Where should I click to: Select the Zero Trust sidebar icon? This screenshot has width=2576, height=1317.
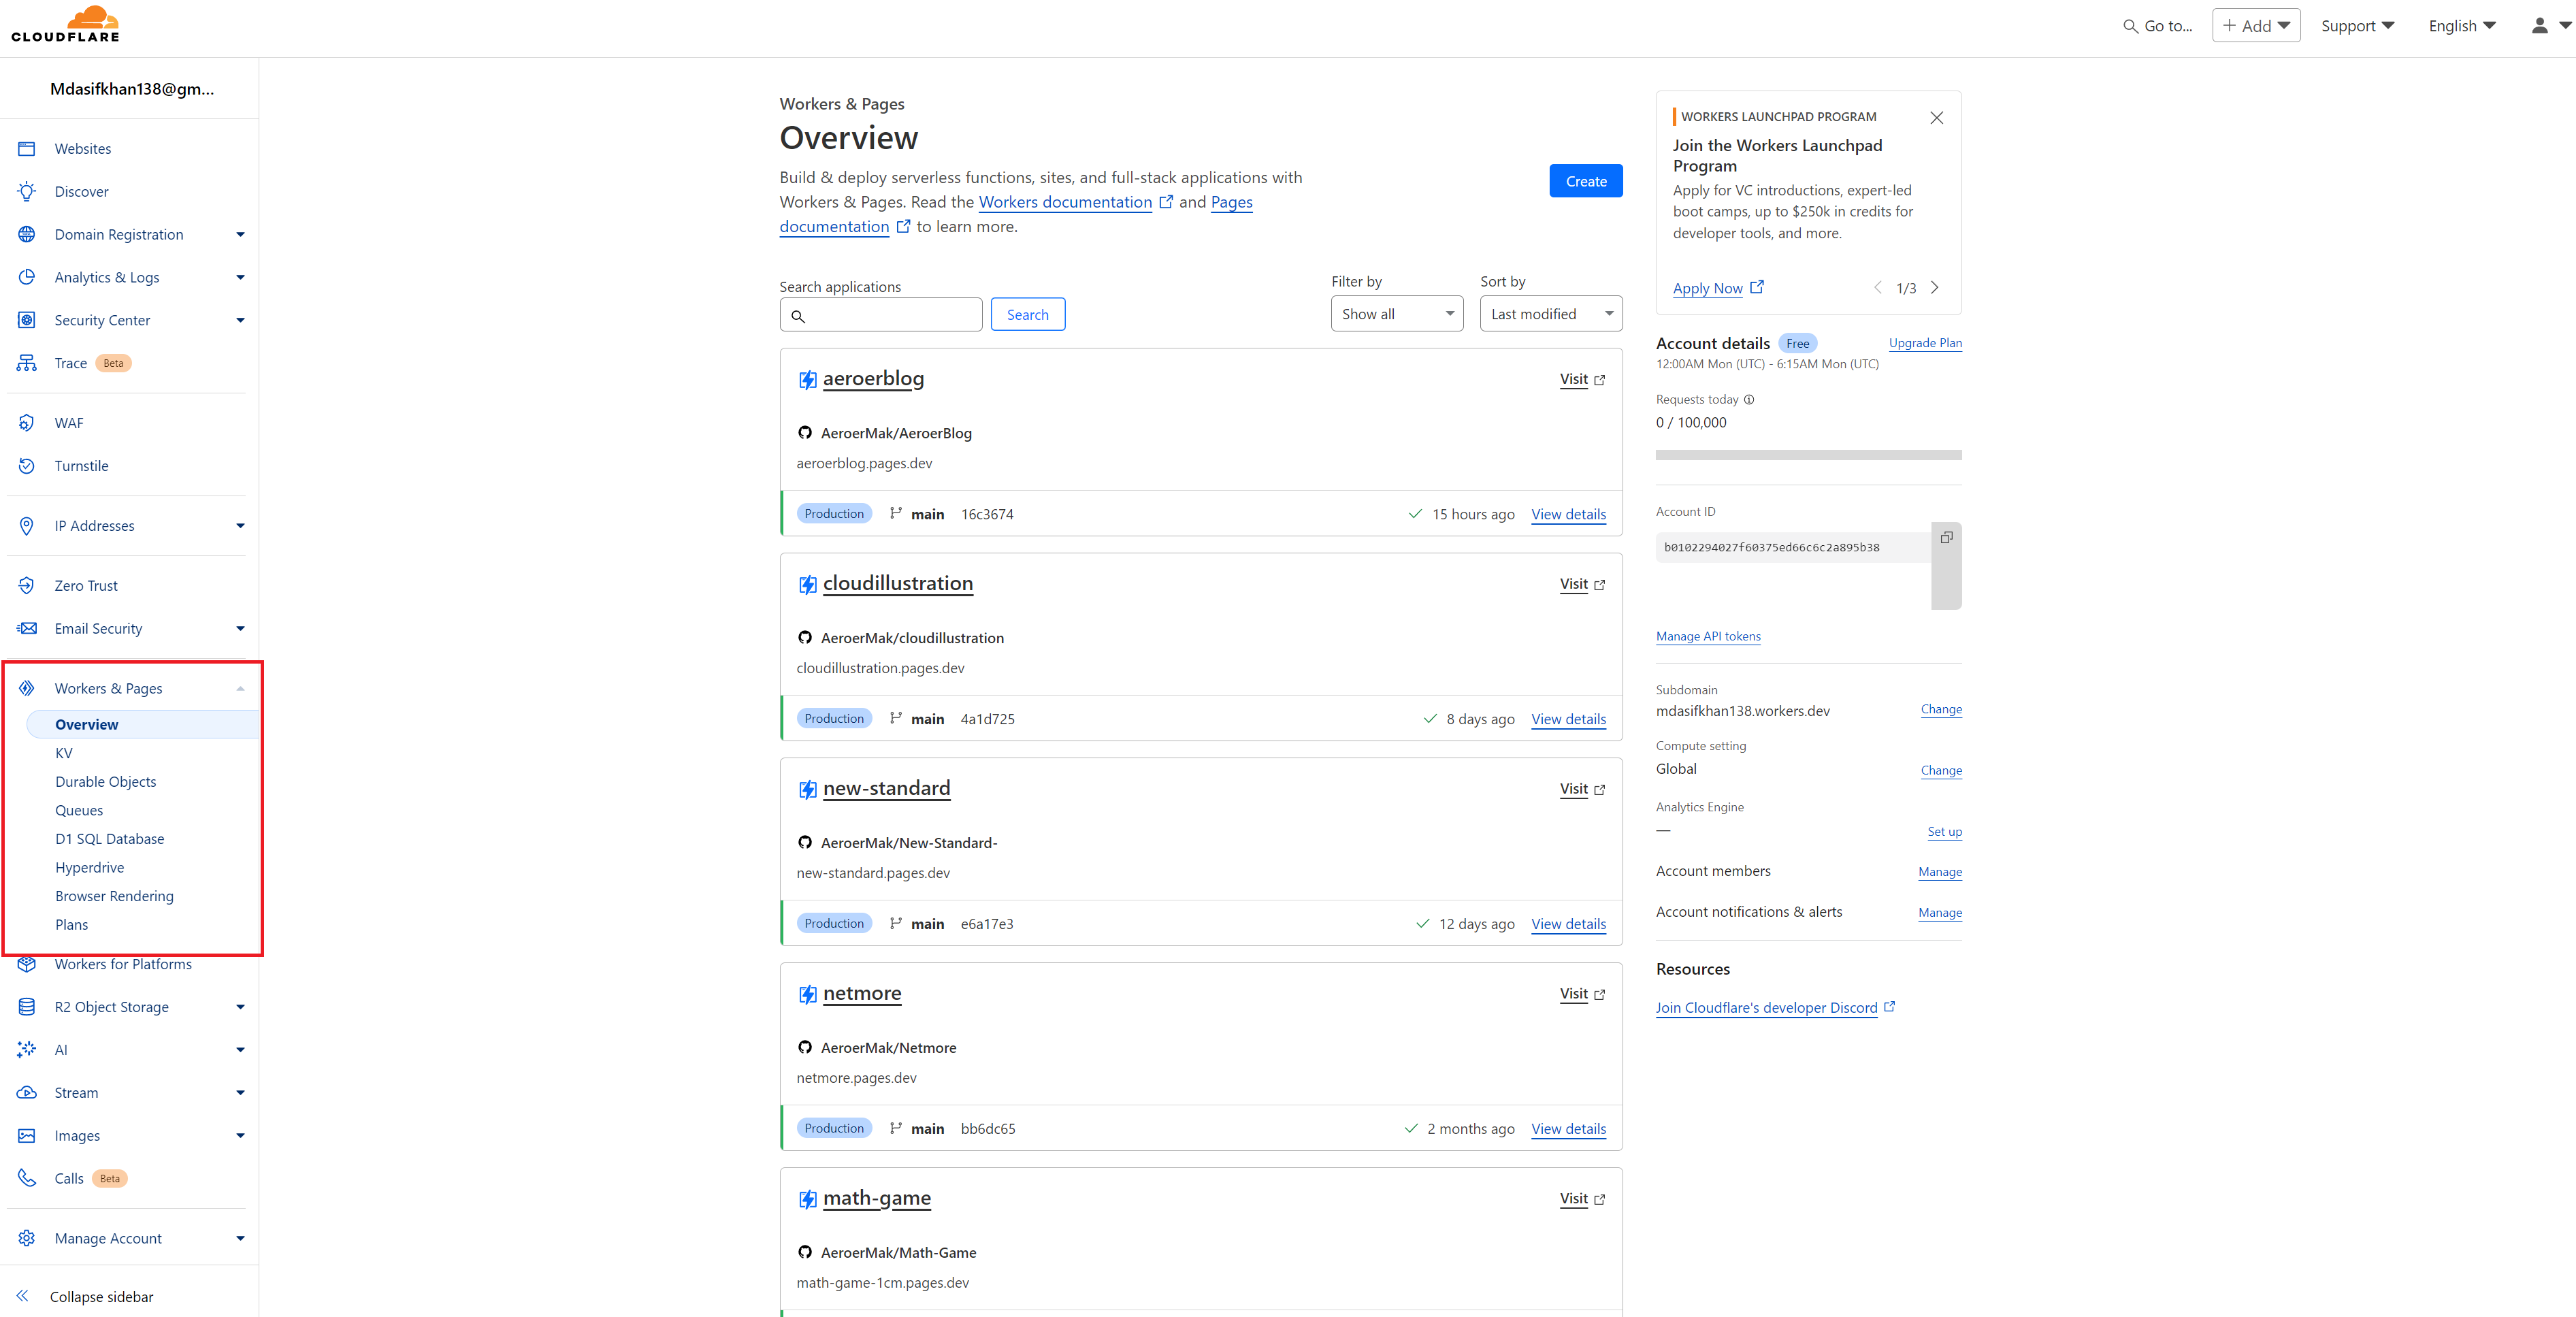[x=27, y=585]
